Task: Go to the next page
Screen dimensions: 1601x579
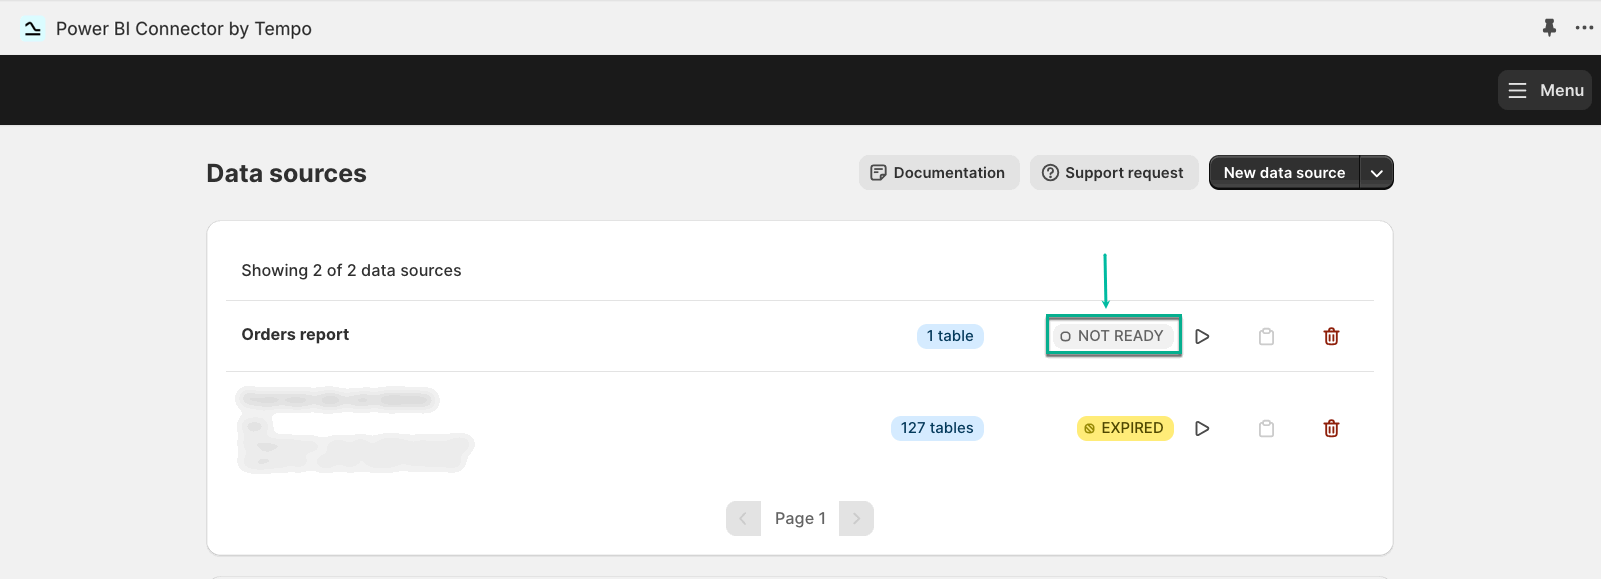Action: pos(856,518)
